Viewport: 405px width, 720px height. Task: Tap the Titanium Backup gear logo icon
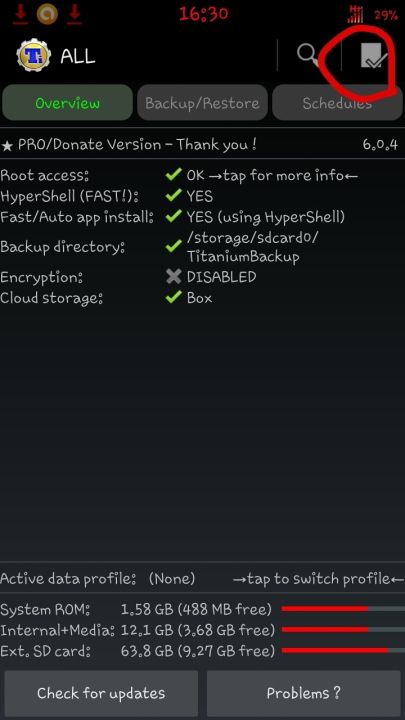pos(34,56)
